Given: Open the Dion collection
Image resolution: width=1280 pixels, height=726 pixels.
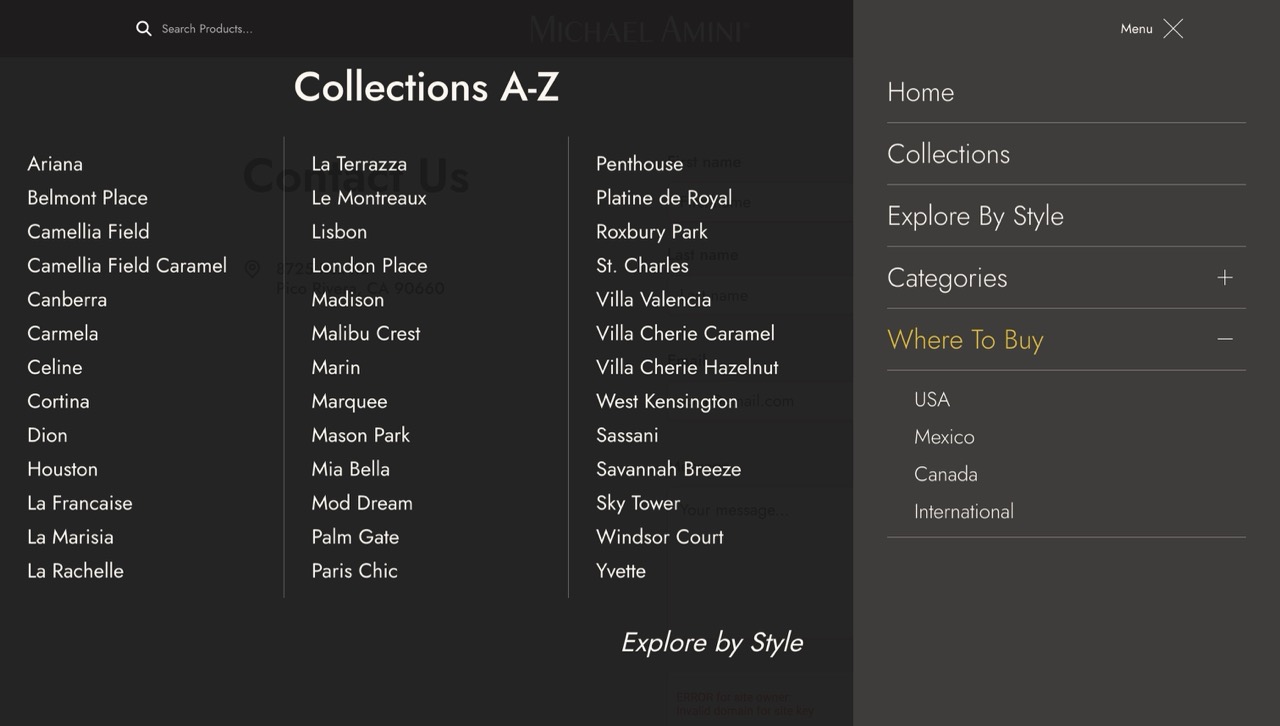Looking at the screenshot, I should pos(47,436).
